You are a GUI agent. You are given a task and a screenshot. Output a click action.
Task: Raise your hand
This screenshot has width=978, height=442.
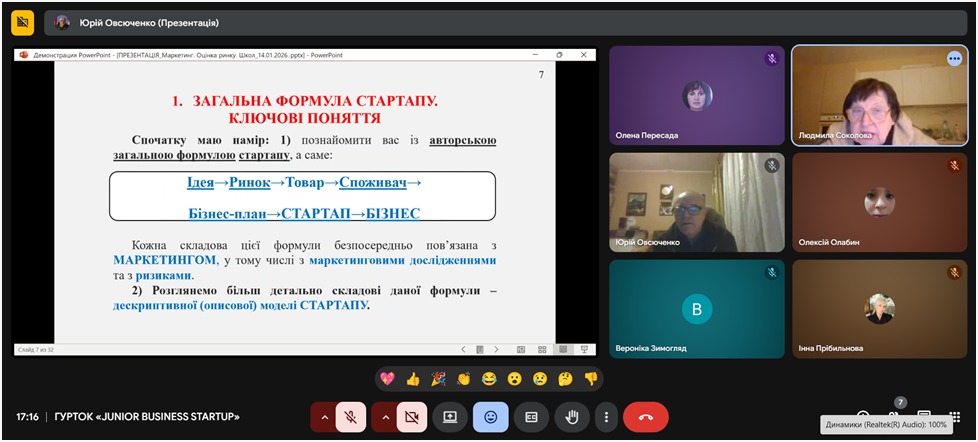click(572, 417)
